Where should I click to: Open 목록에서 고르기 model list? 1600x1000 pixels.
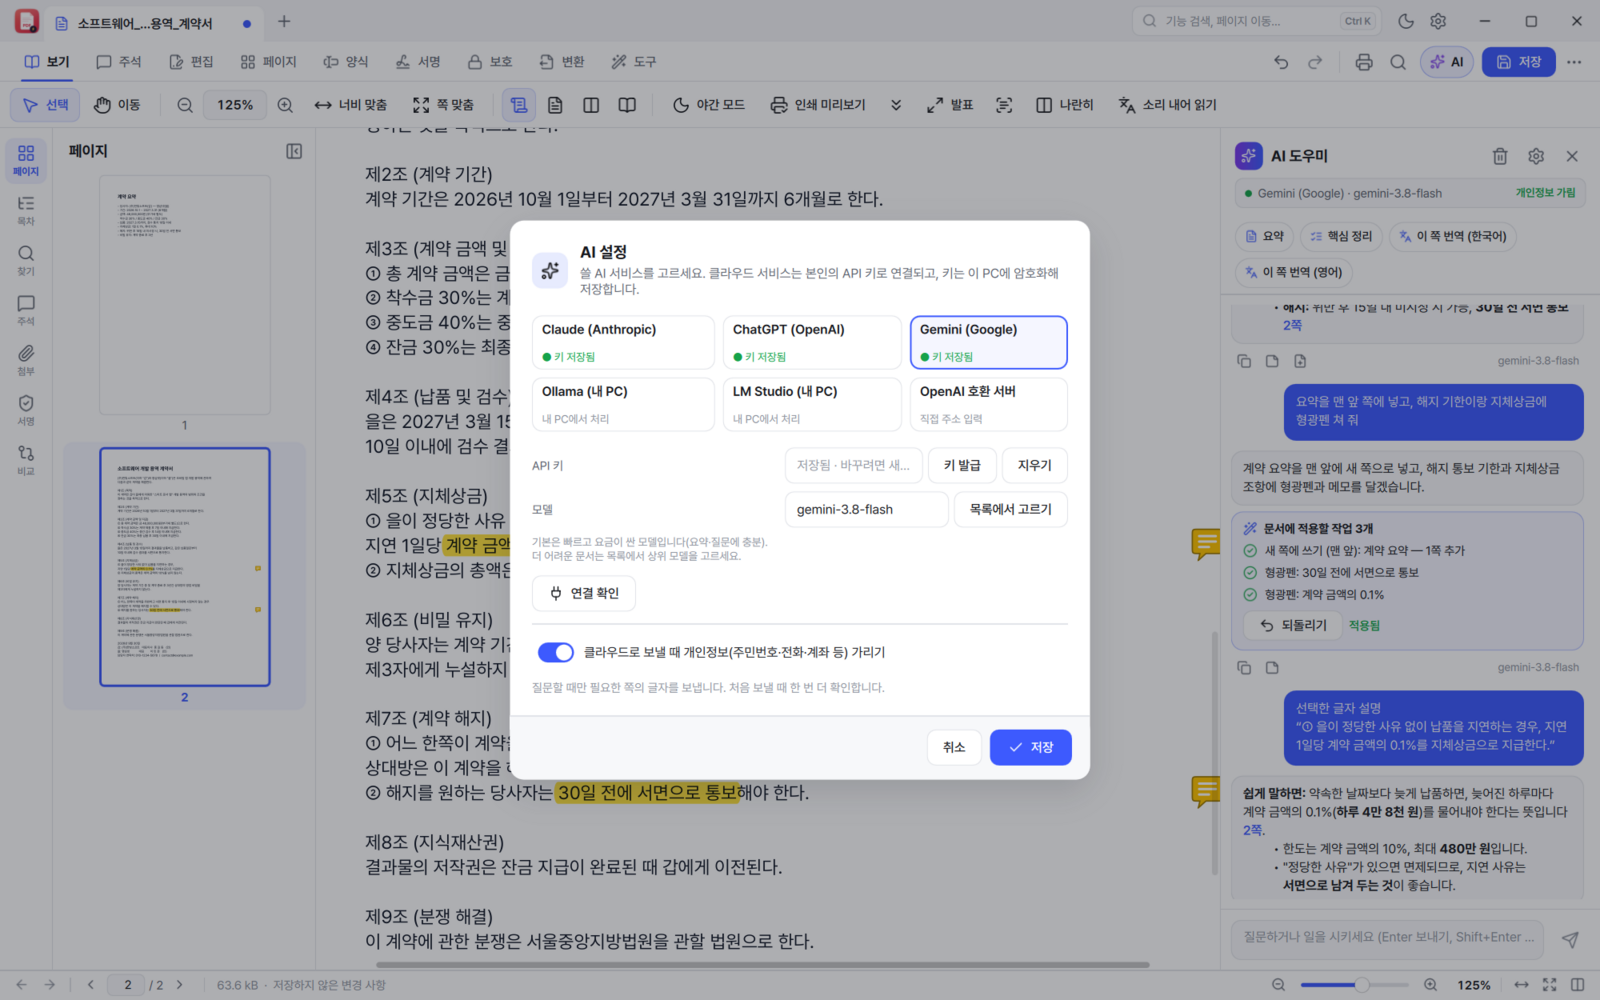click(1010, 509)
